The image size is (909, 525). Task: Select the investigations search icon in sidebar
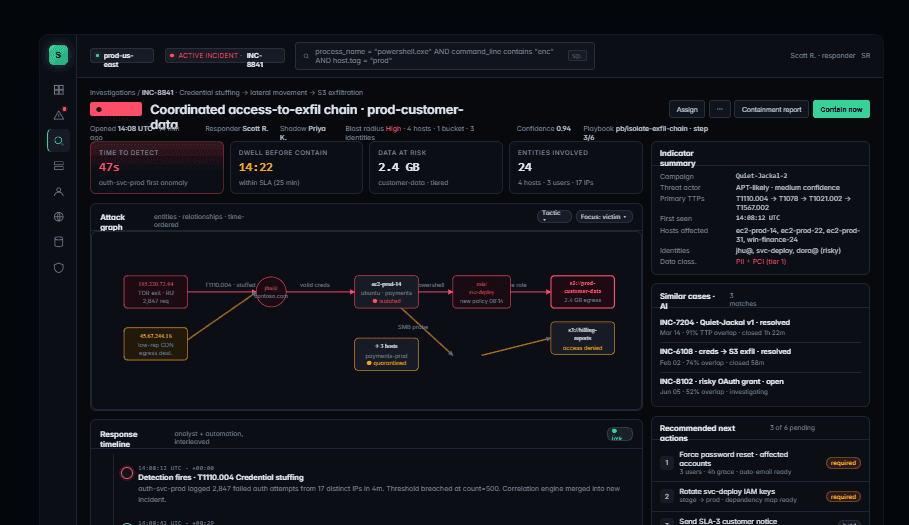[x=59, y=140]
